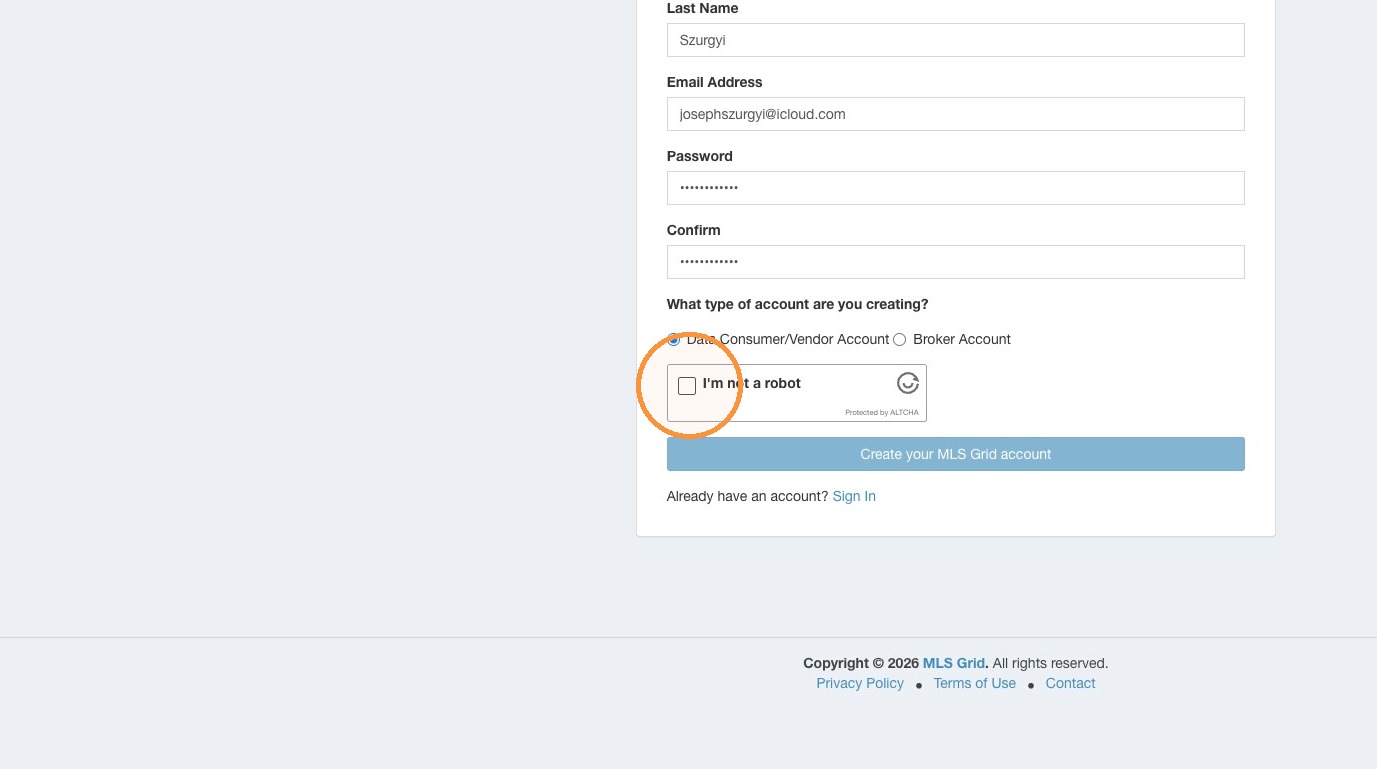
Task: Click into the Email Address field
Action: [x=956, y=114]
